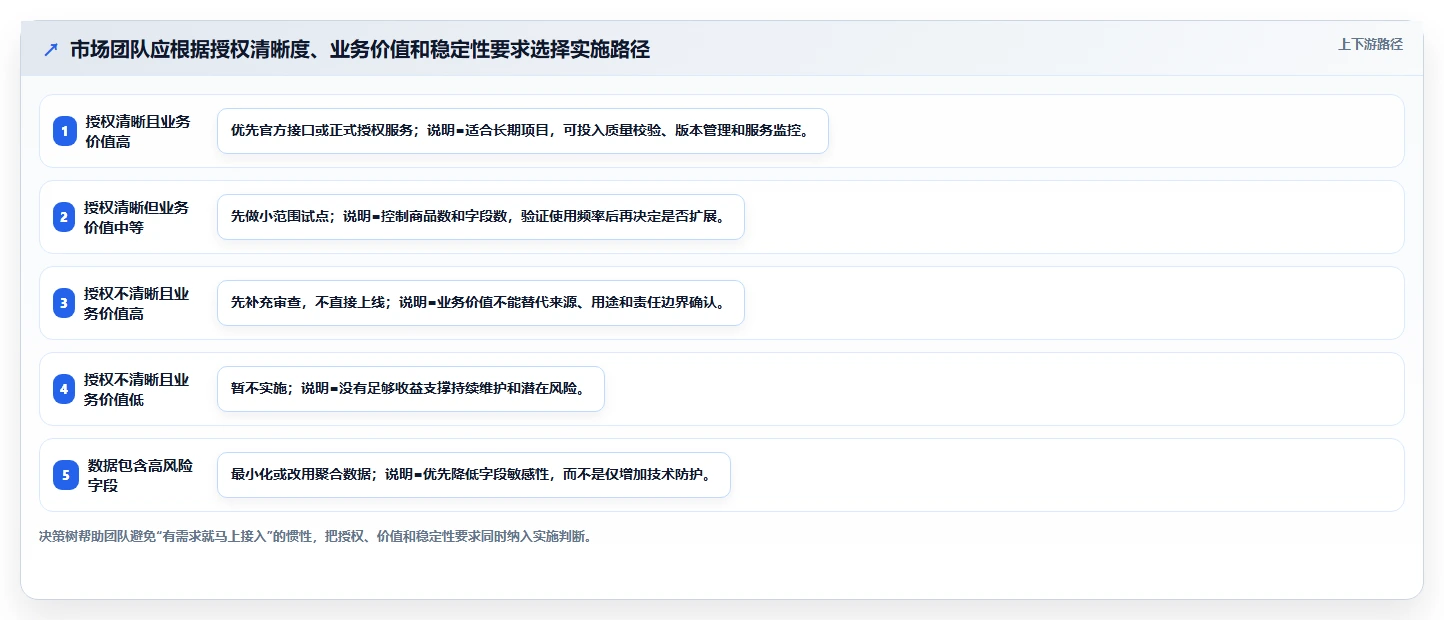
Task: Click the box 优先官方接口或正式授权服务
Action: coord(523,131)
